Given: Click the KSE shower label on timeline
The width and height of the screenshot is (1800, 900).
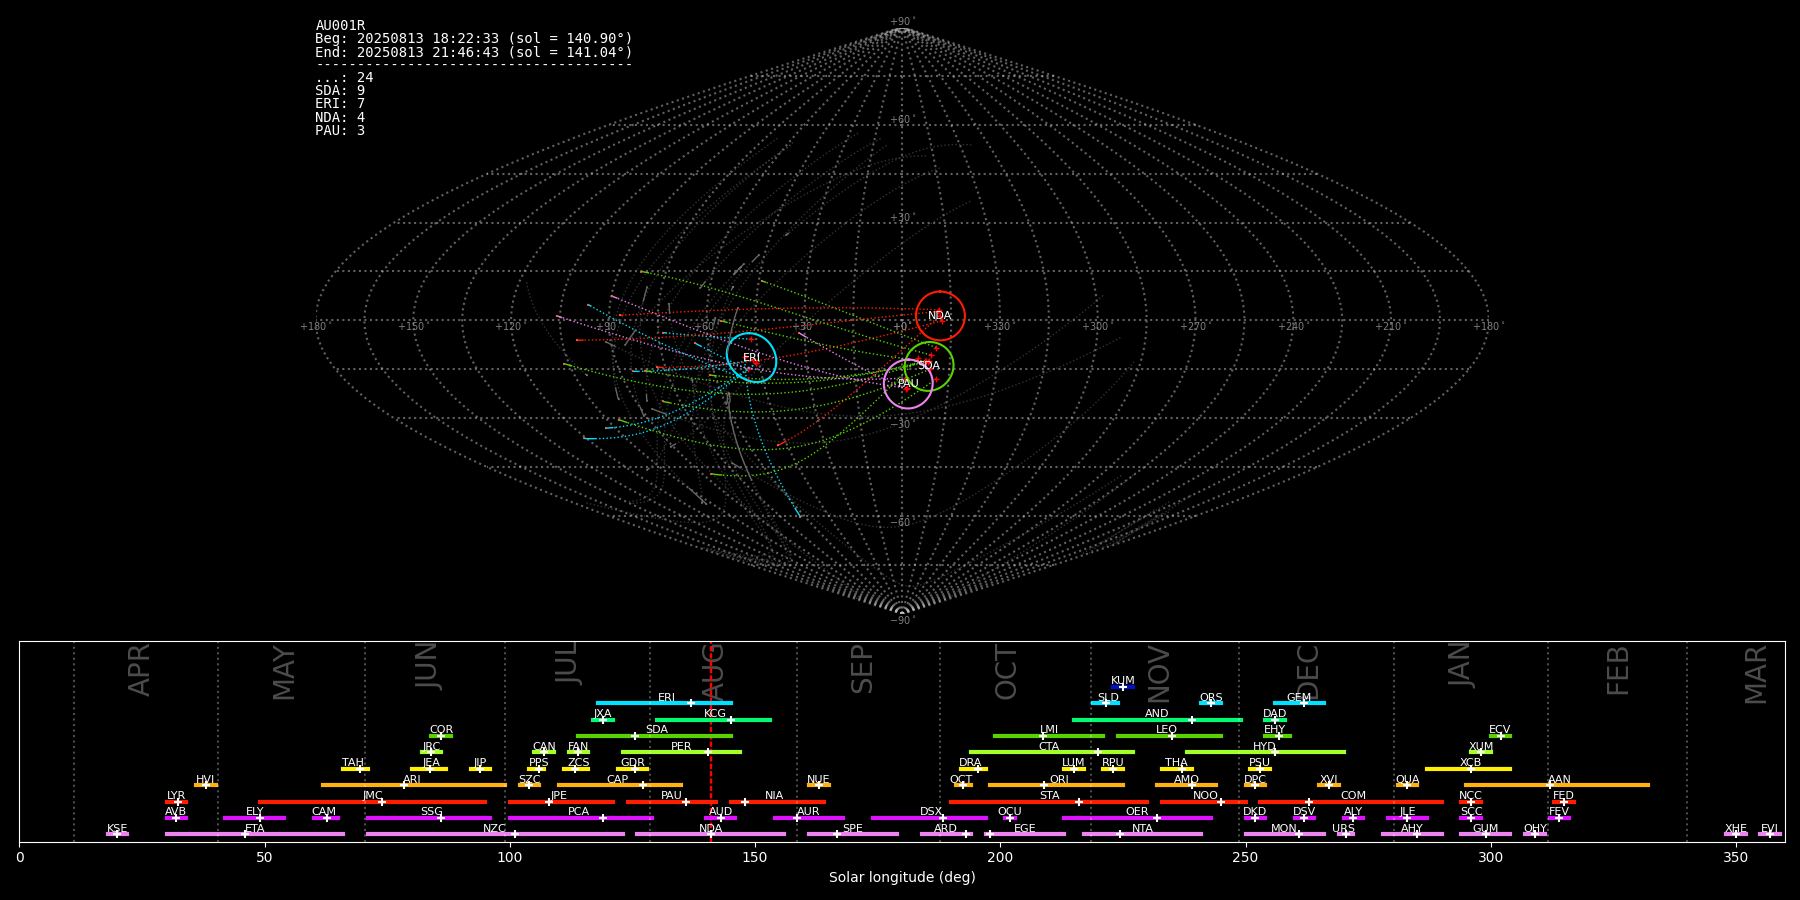Looking at the screenshot, I should (x=117, y=829).
